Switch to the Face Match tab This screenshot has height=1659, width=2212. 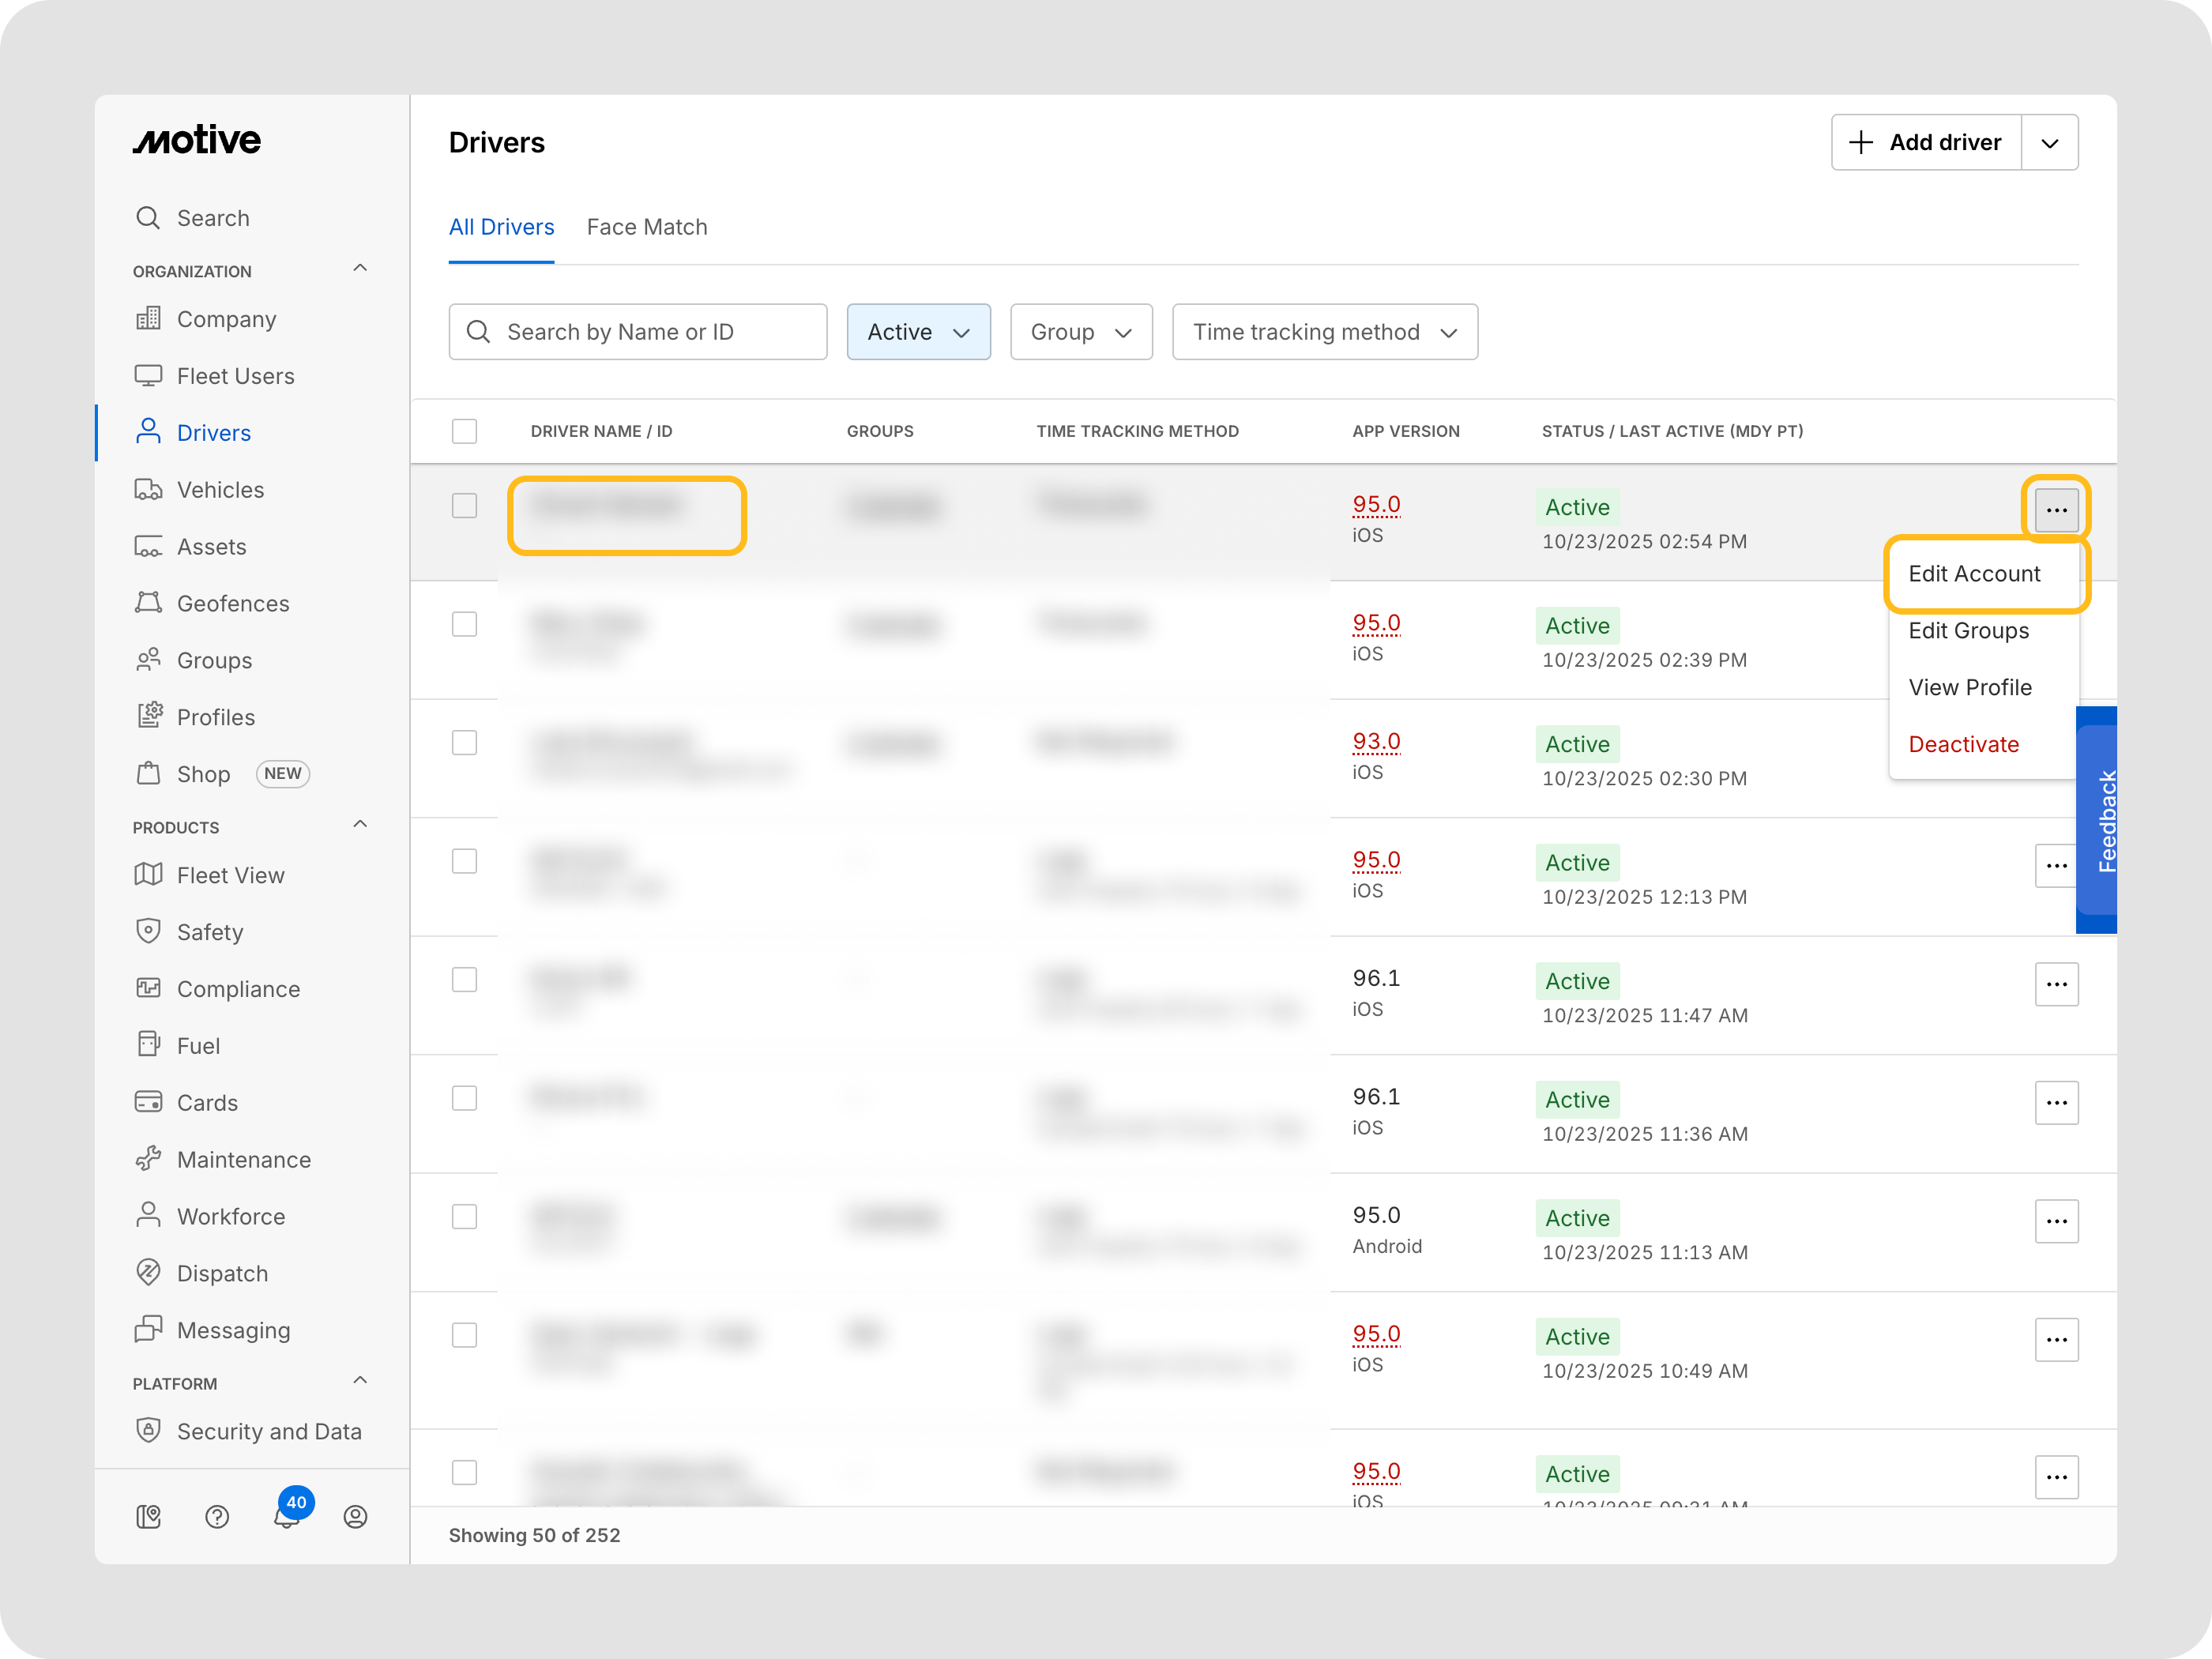647,227
